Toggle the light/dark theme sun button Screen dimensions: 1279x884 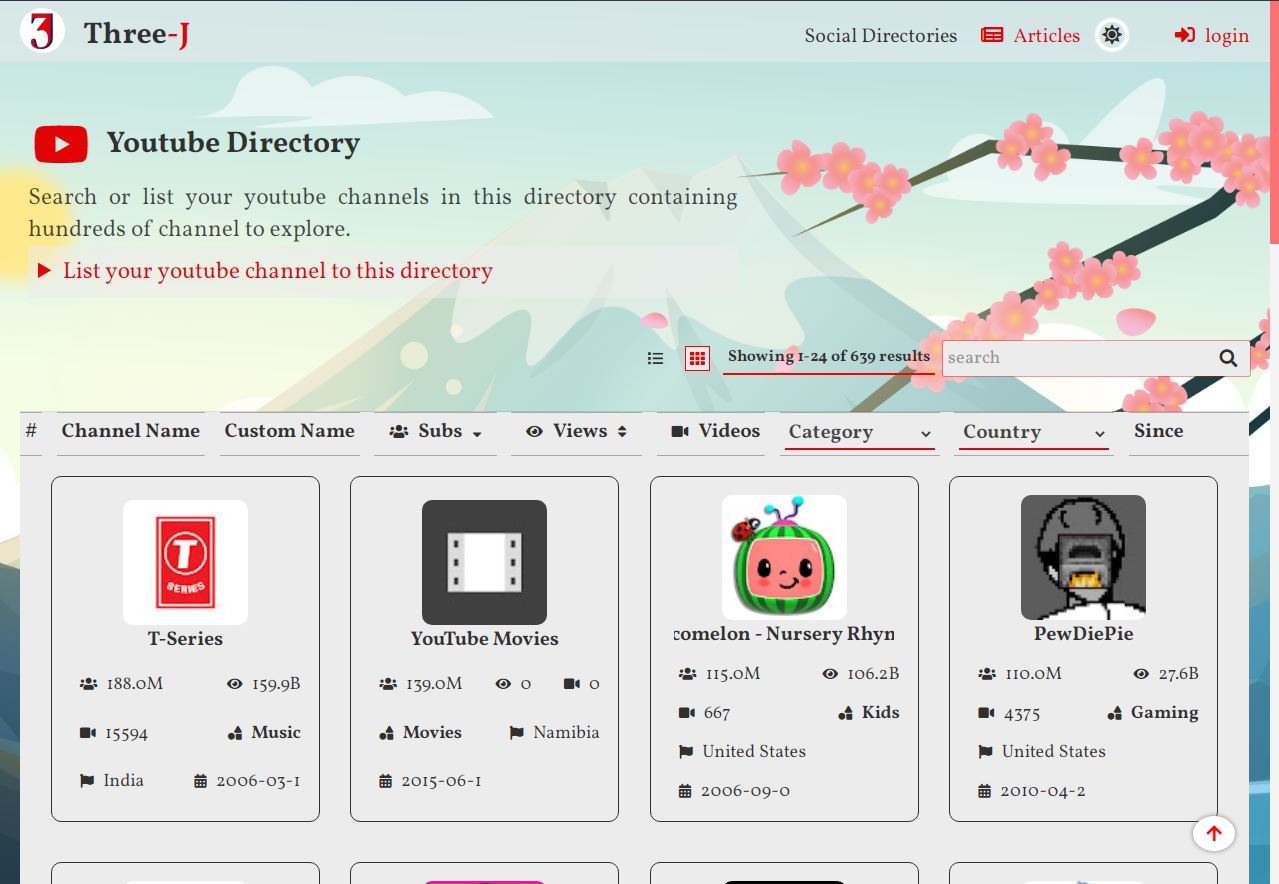pyautogui.click(x=1111, y=36)
